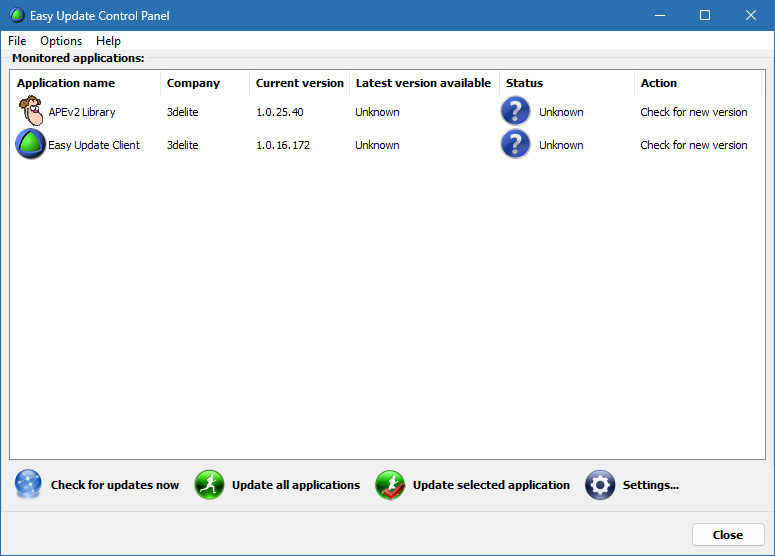775x556 pixels.
Task: Sort by the Application name column header
Action: pos(85,83)
